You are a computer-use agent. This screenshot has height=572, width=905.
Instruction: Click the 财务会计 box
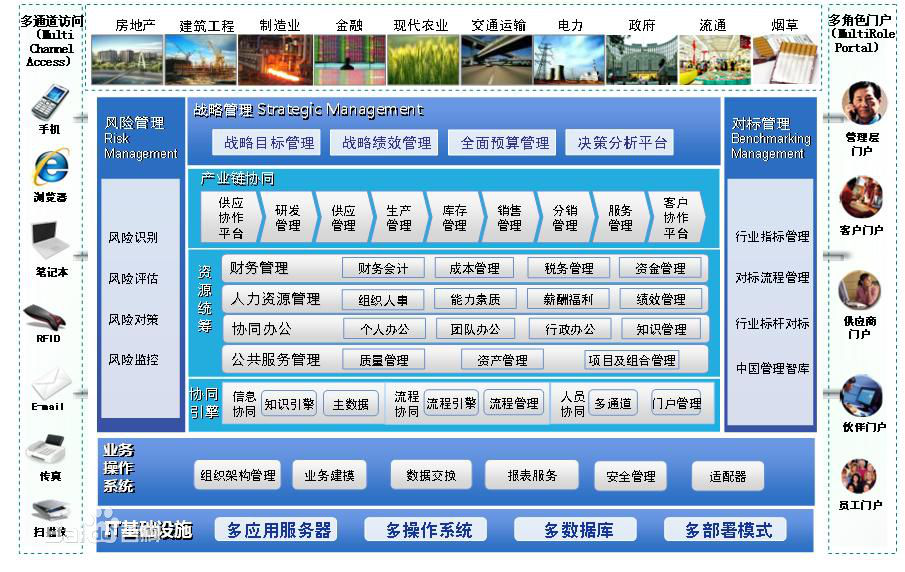pos(383,268)
